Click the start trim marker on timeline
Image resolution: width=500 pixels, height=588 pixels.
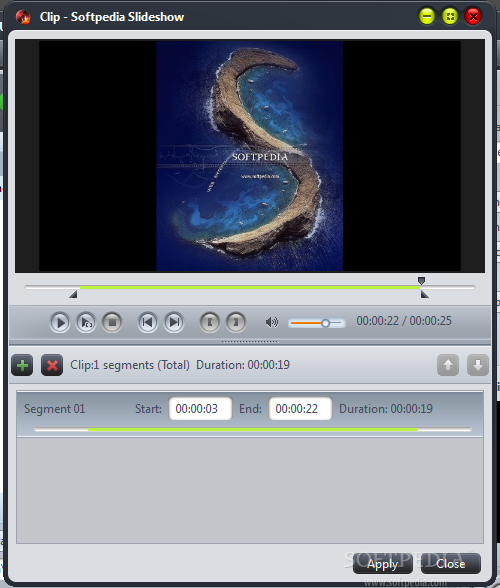[74, 294]
